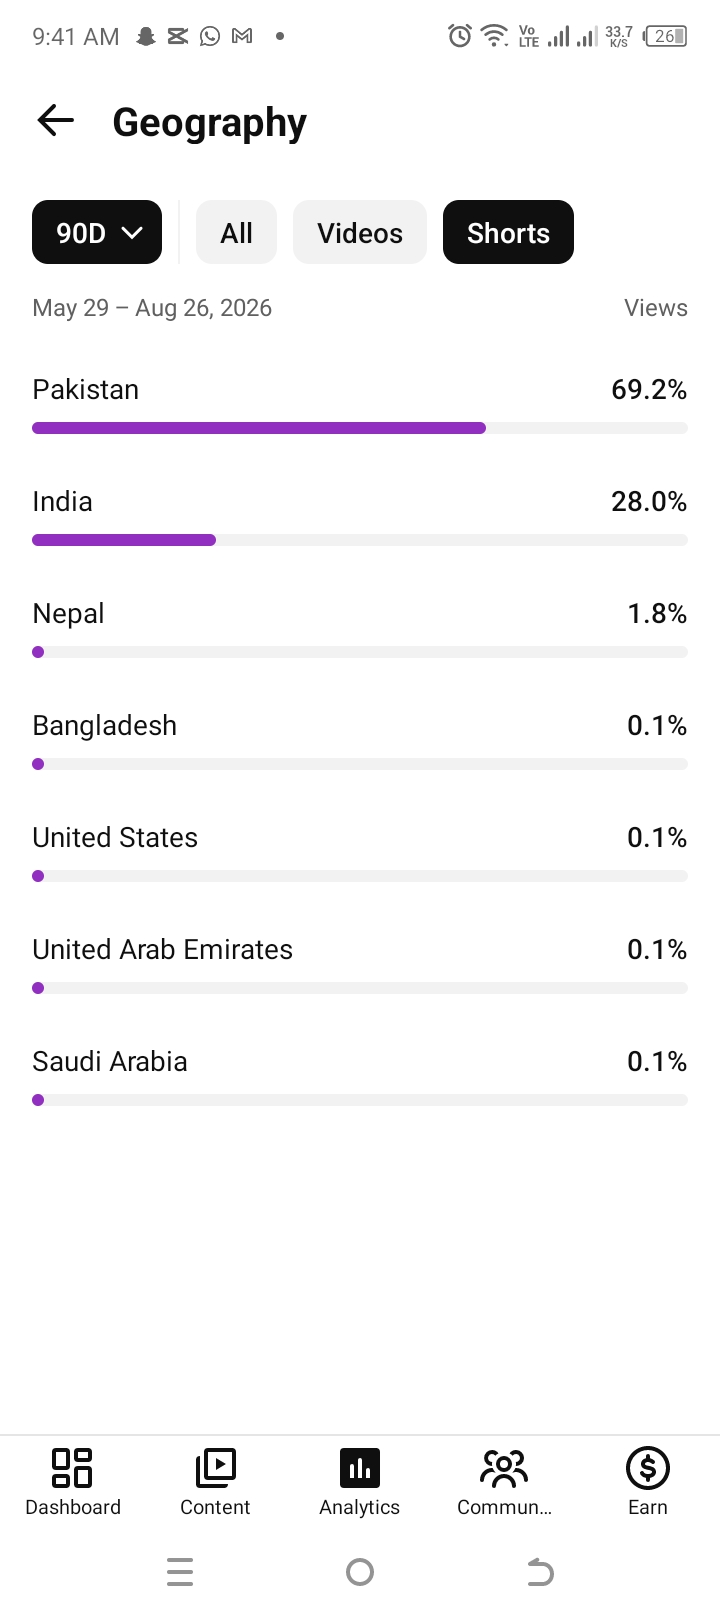Tap the Pakistan row
720x1612 pixels.
pyautogui.click(x=360, y=404)
